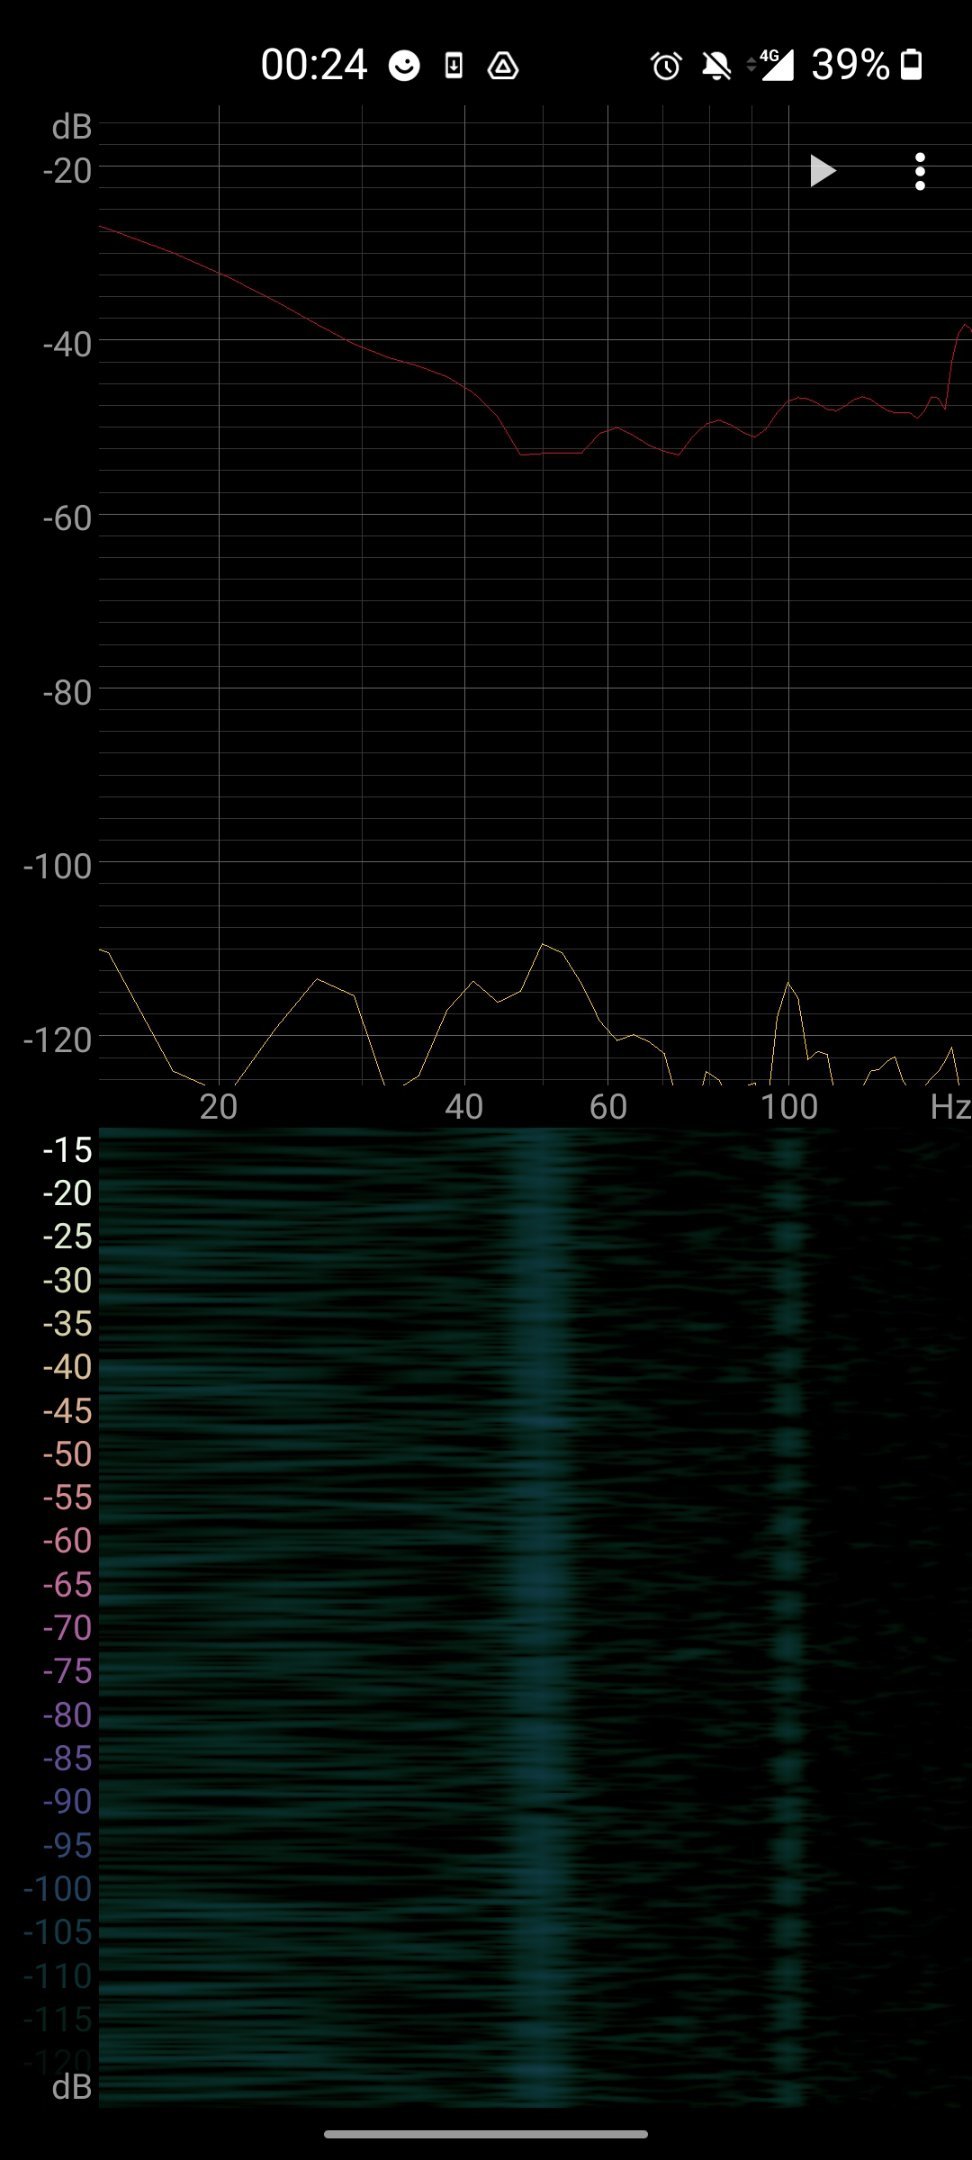
Task: Tap the -100 dB label on spectrum axis
Action: point(58,867)
